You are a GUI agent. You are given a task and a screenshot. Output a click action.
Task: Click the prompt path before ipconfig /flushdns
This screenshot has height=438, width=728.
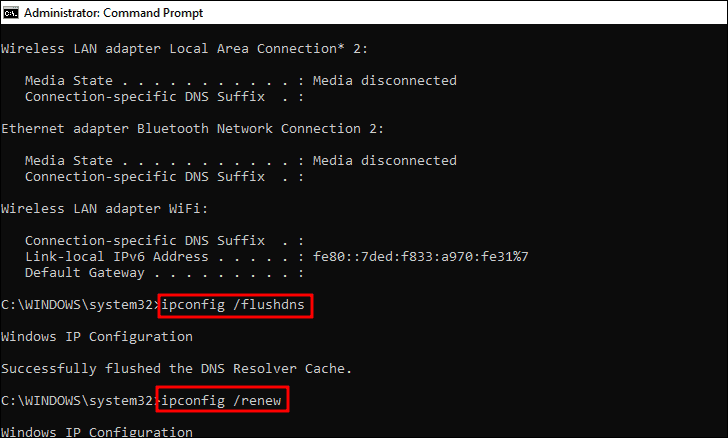[x=78, y=304]
